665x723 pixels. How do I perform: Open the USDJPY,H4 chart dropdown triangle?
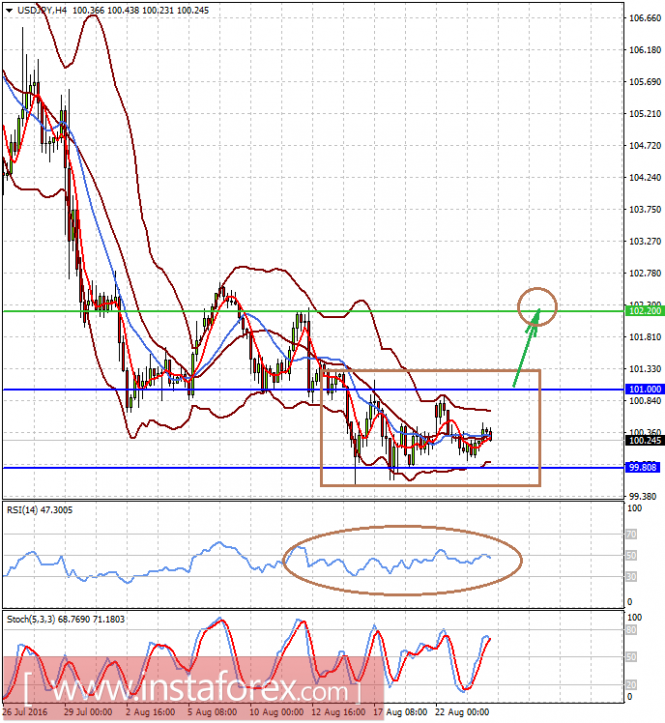point(9,10)
